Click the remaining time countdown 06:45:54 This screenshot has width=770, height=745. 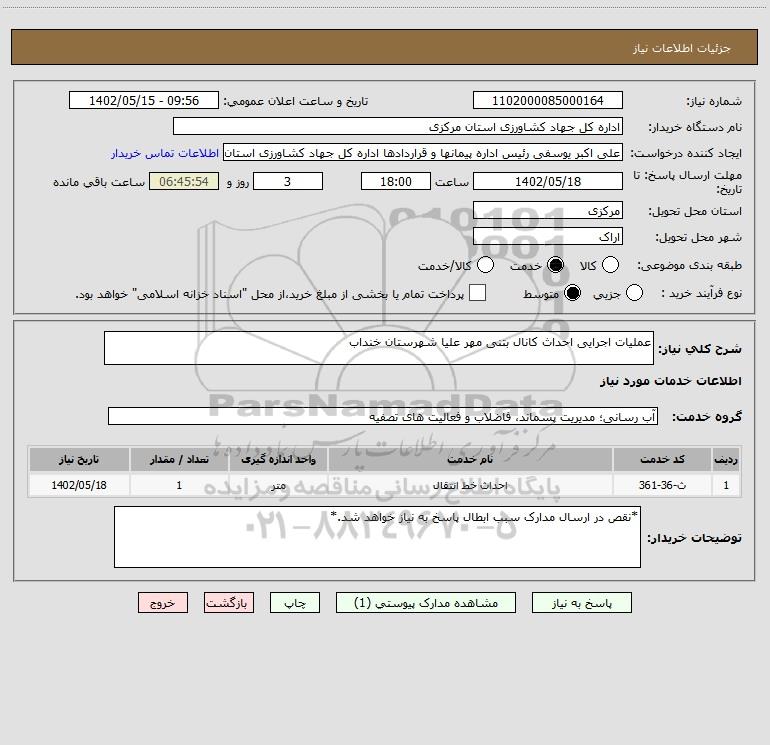(184, 181)
